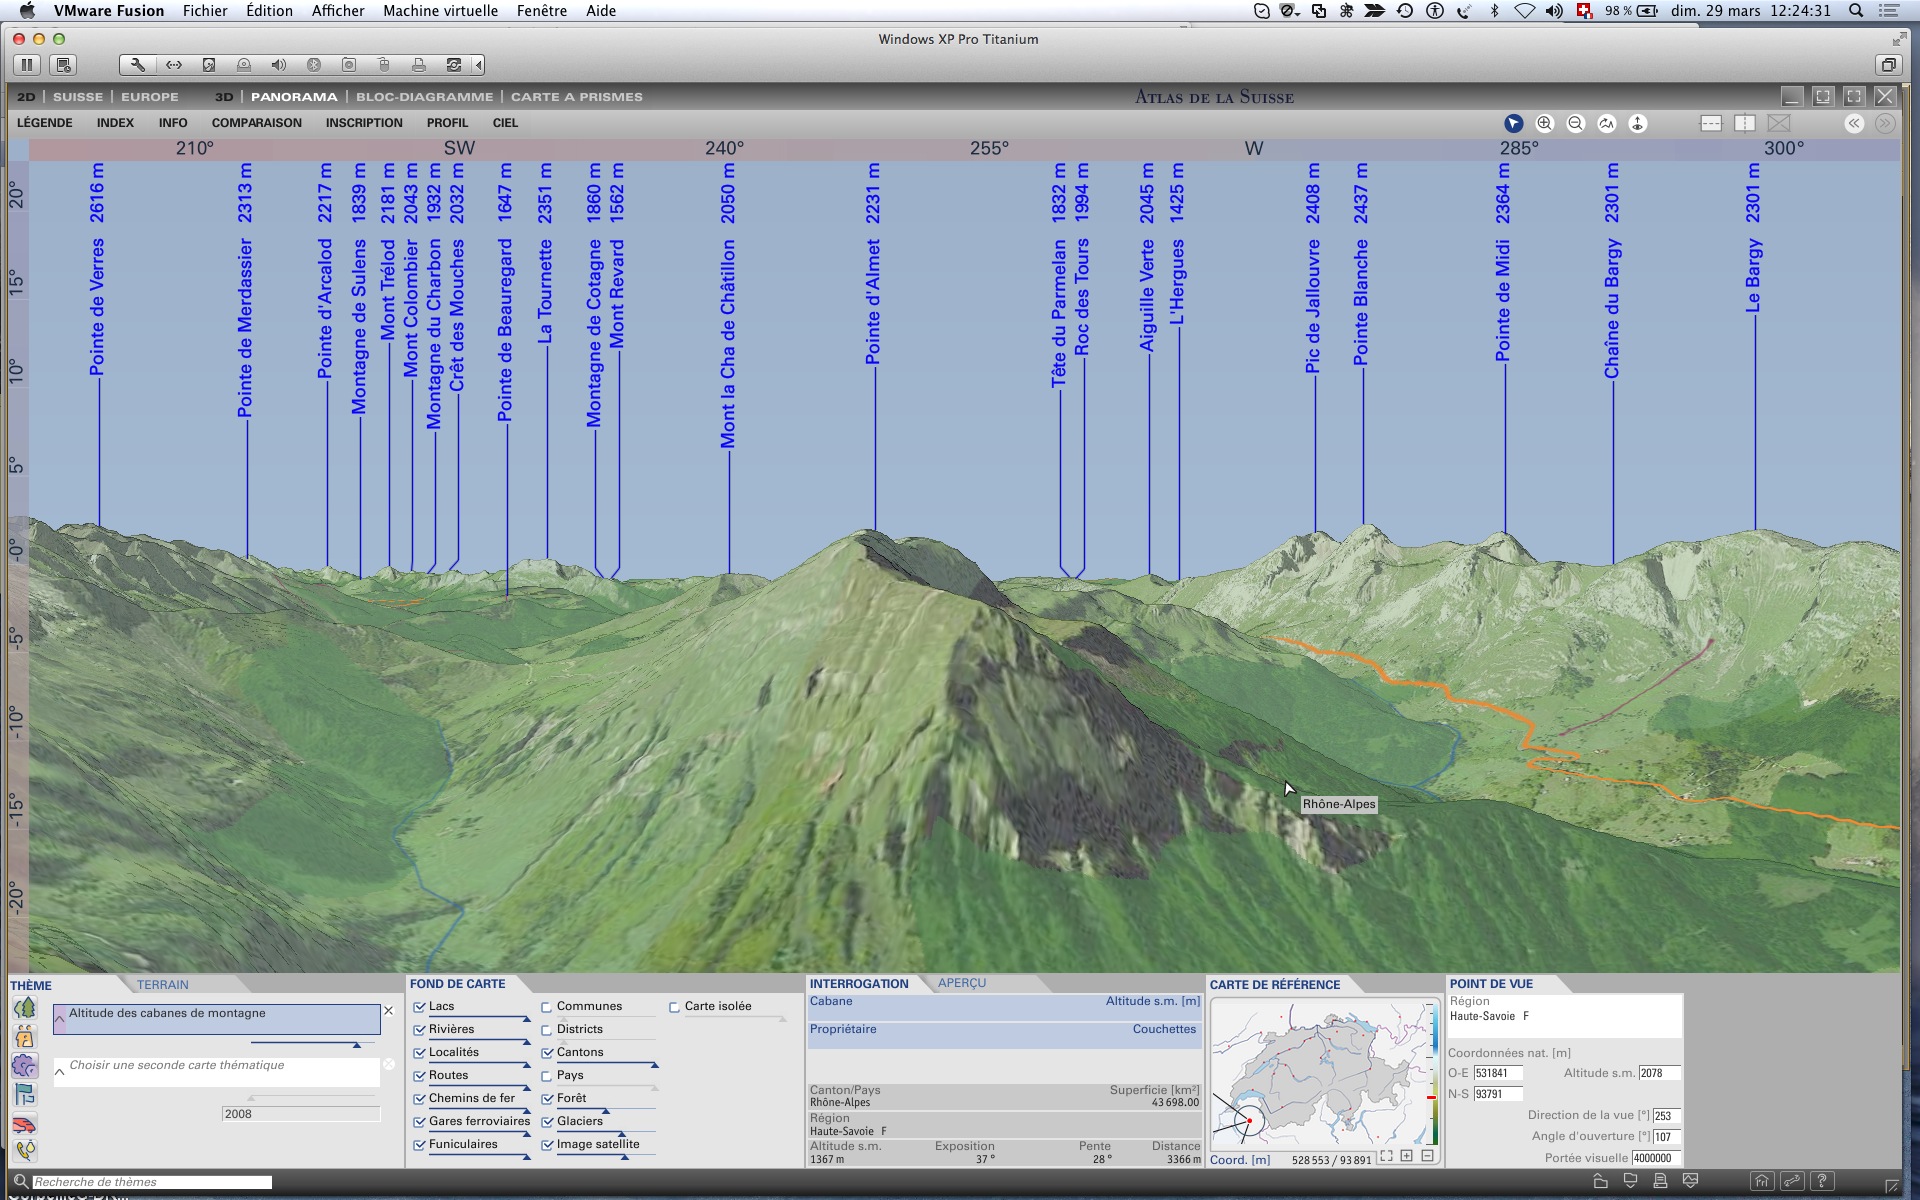The image size is (1920, 1200).
Task: Open the nature and forest theme category
Action: pyautogui.click(x=25, y=1008)
